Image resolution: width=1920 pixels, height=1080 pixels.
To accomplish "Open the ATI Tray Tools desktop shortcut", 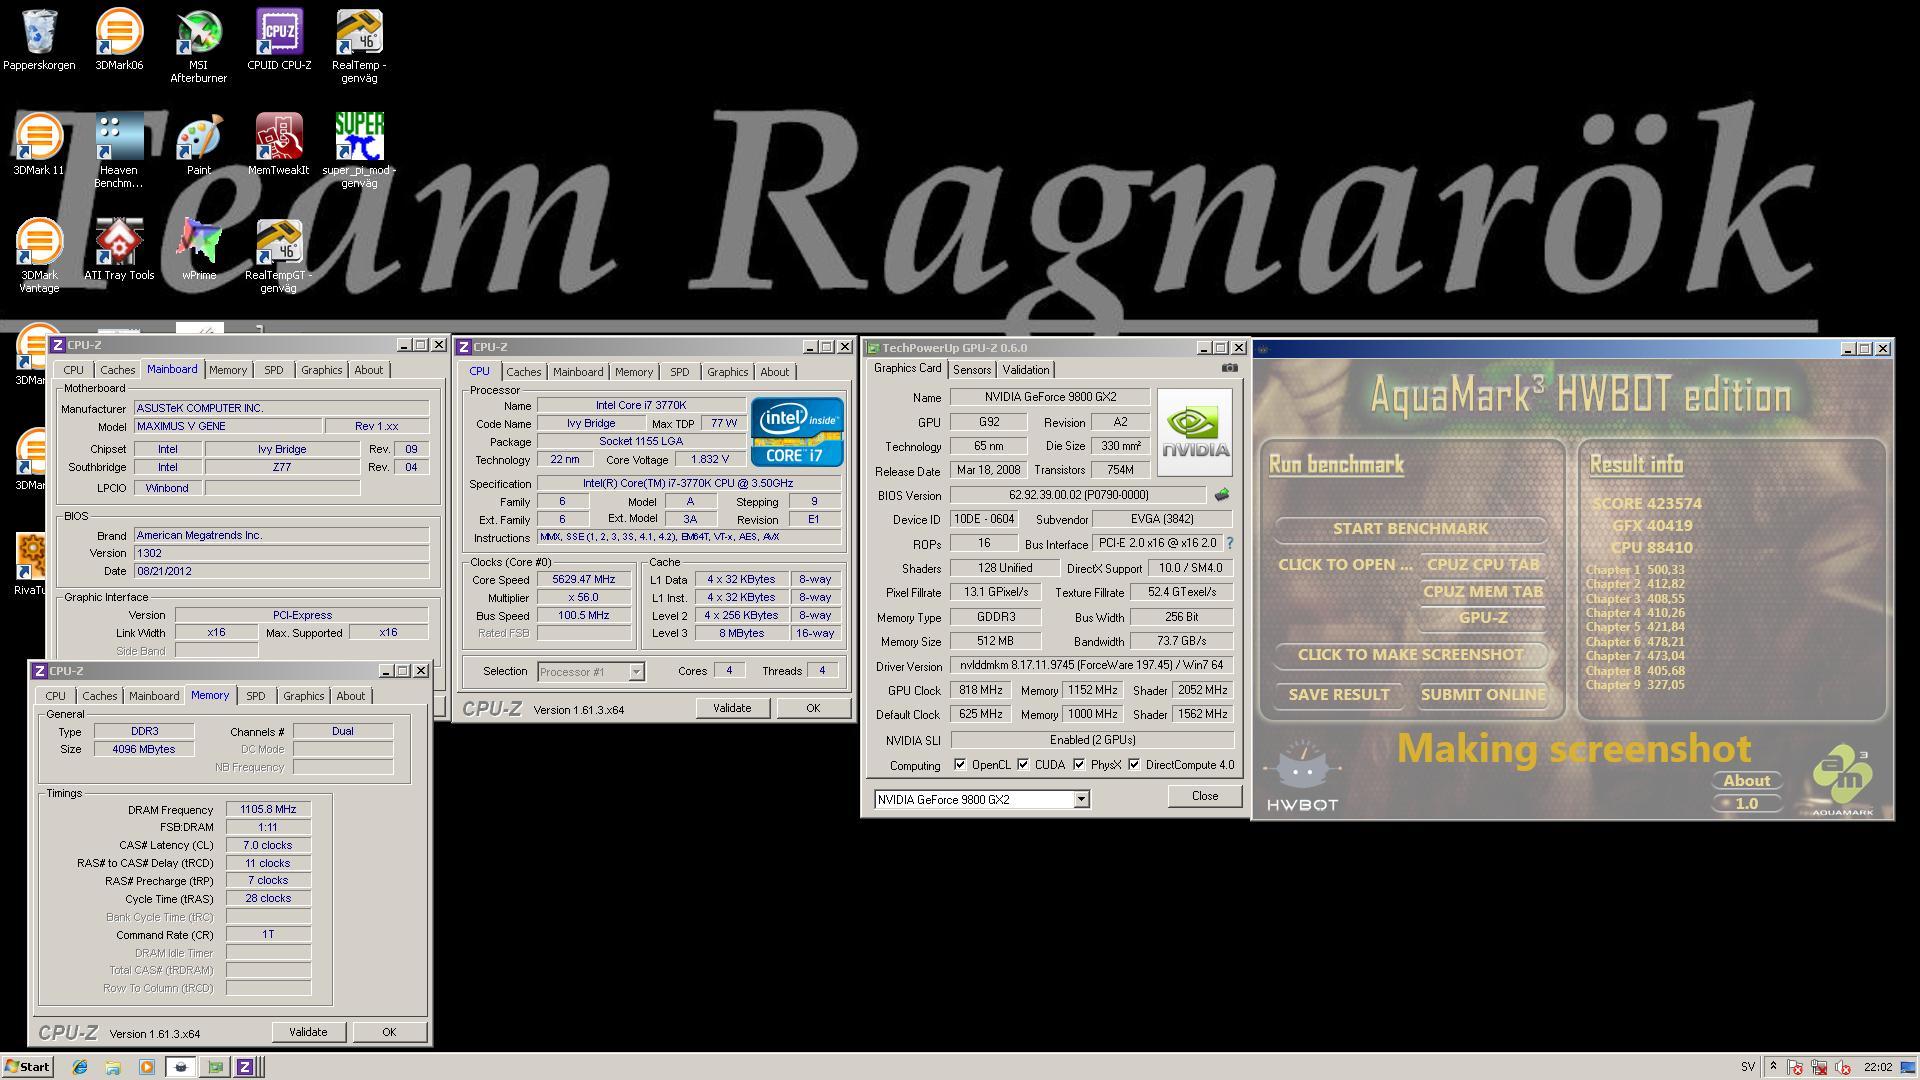I will tap(119, 250).
